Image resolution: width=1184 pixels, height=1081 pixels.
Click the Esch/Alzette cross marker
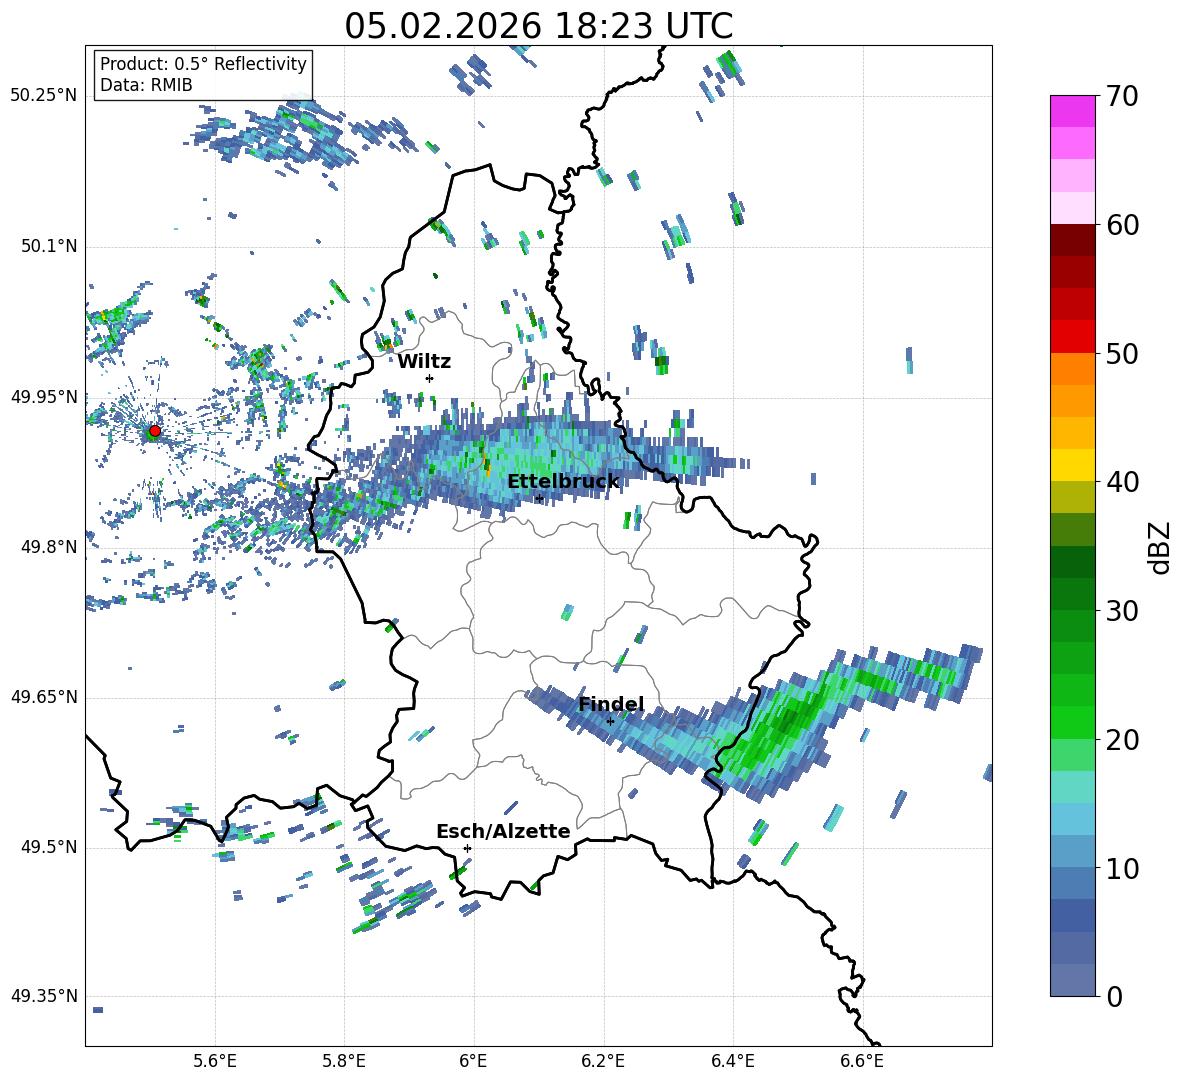467,848
